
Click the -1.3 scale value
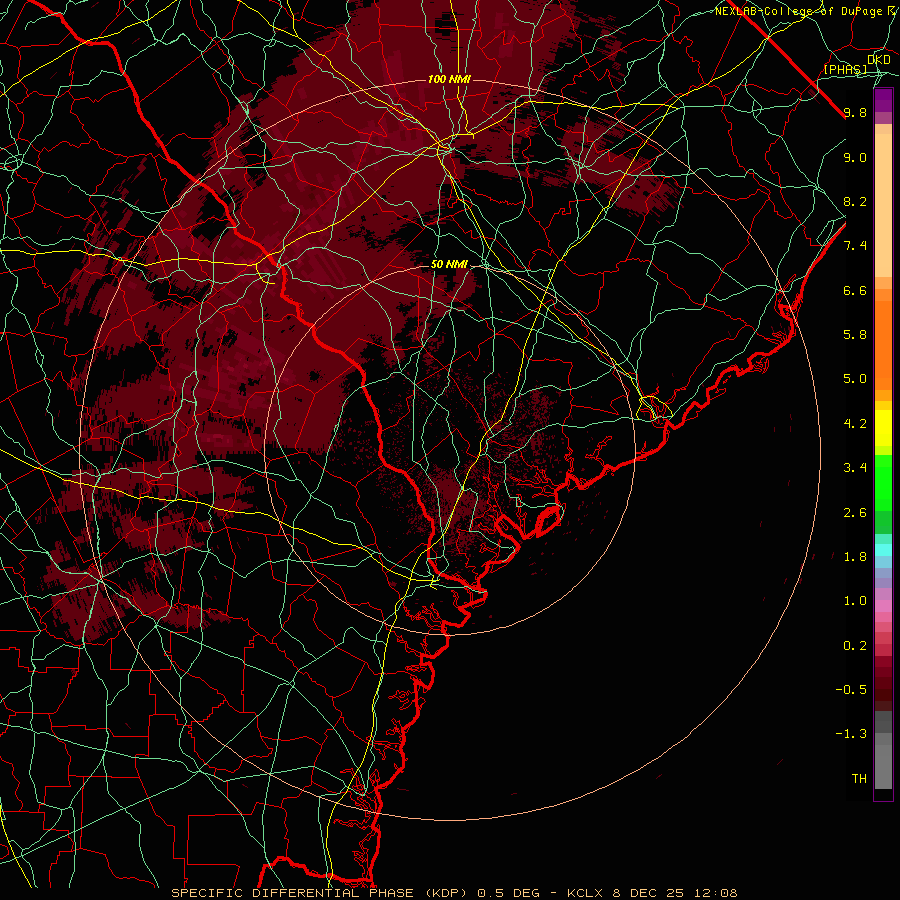(851, 734)
